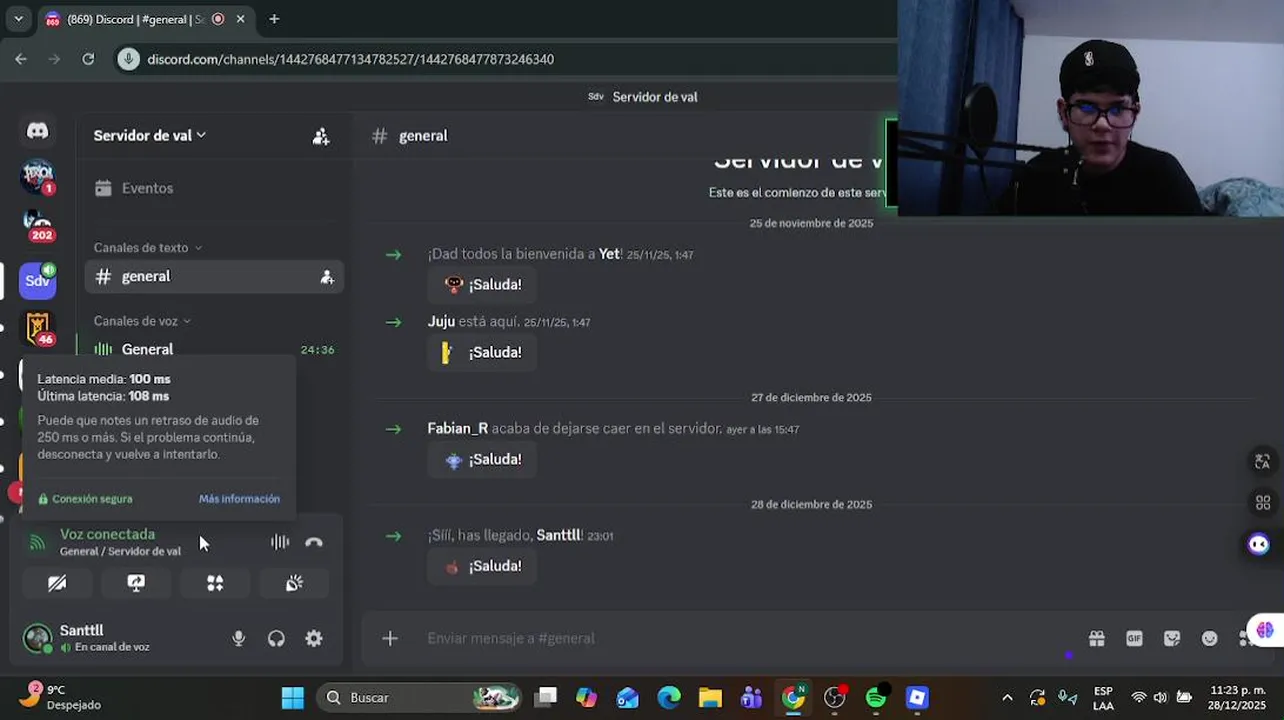This screenshot has width=1284, height=720.
Task: Open the weather widget 9°C Despejado
Action: (62, 697)
